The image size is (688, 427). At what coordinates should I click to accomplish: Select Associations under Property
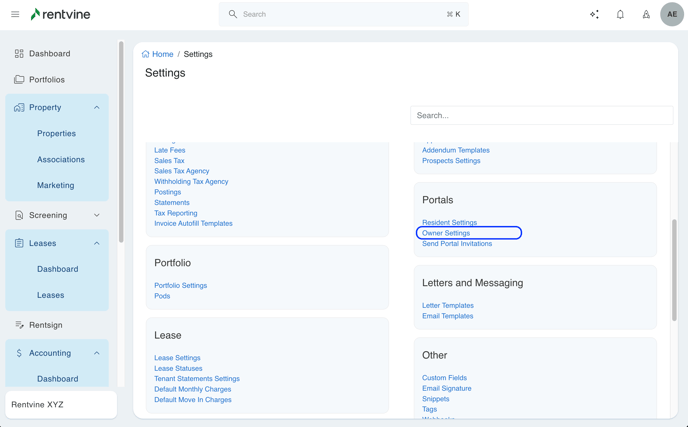point(61,159)
